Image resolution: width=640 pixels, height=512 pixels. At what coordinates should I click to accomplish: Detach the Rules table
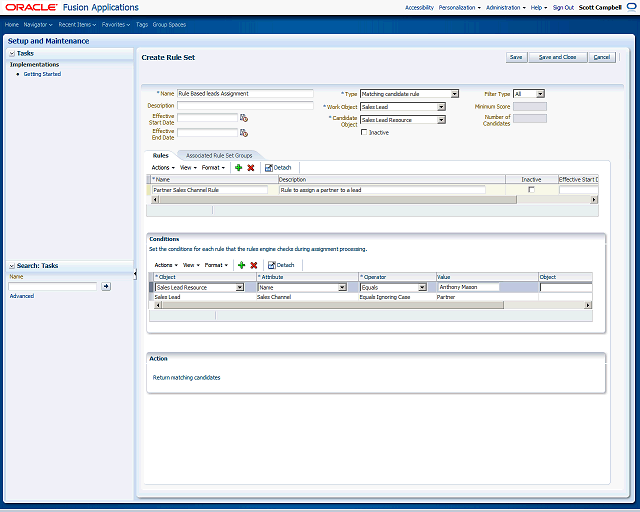point(278,167)
